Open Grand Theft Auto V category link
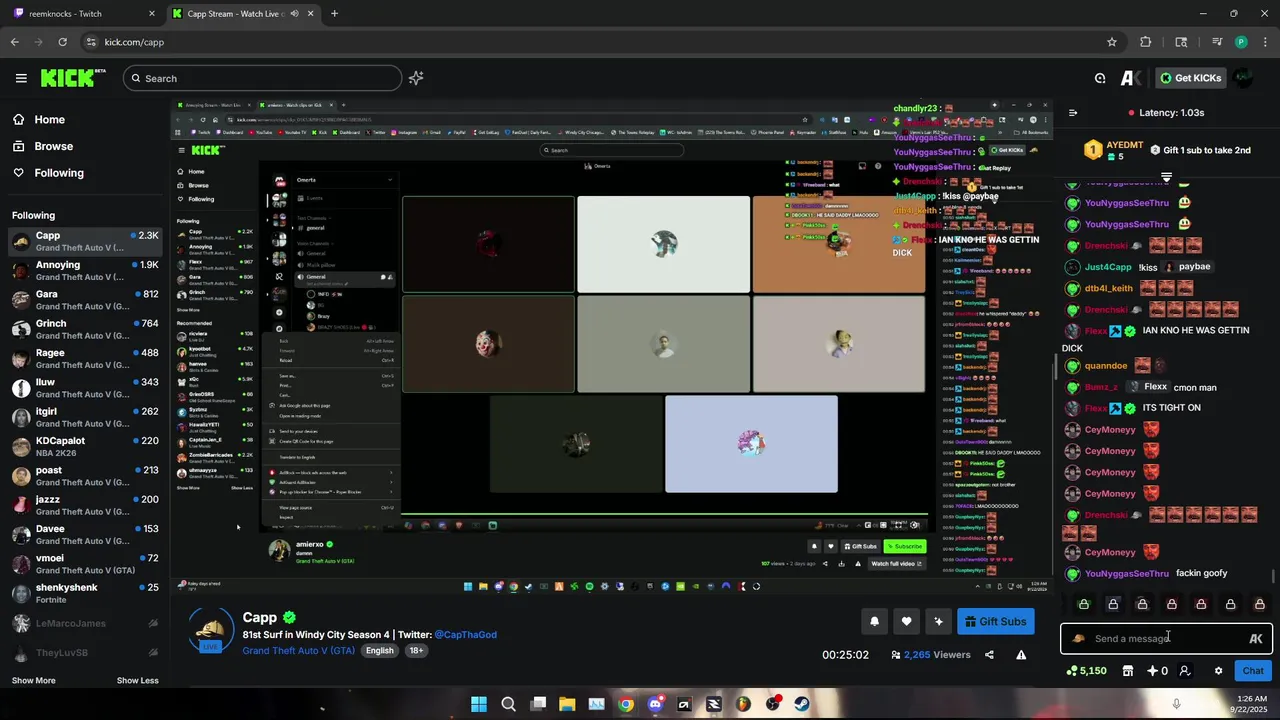Viewport: 1280px width, 720px height. [x=299, y=651]
